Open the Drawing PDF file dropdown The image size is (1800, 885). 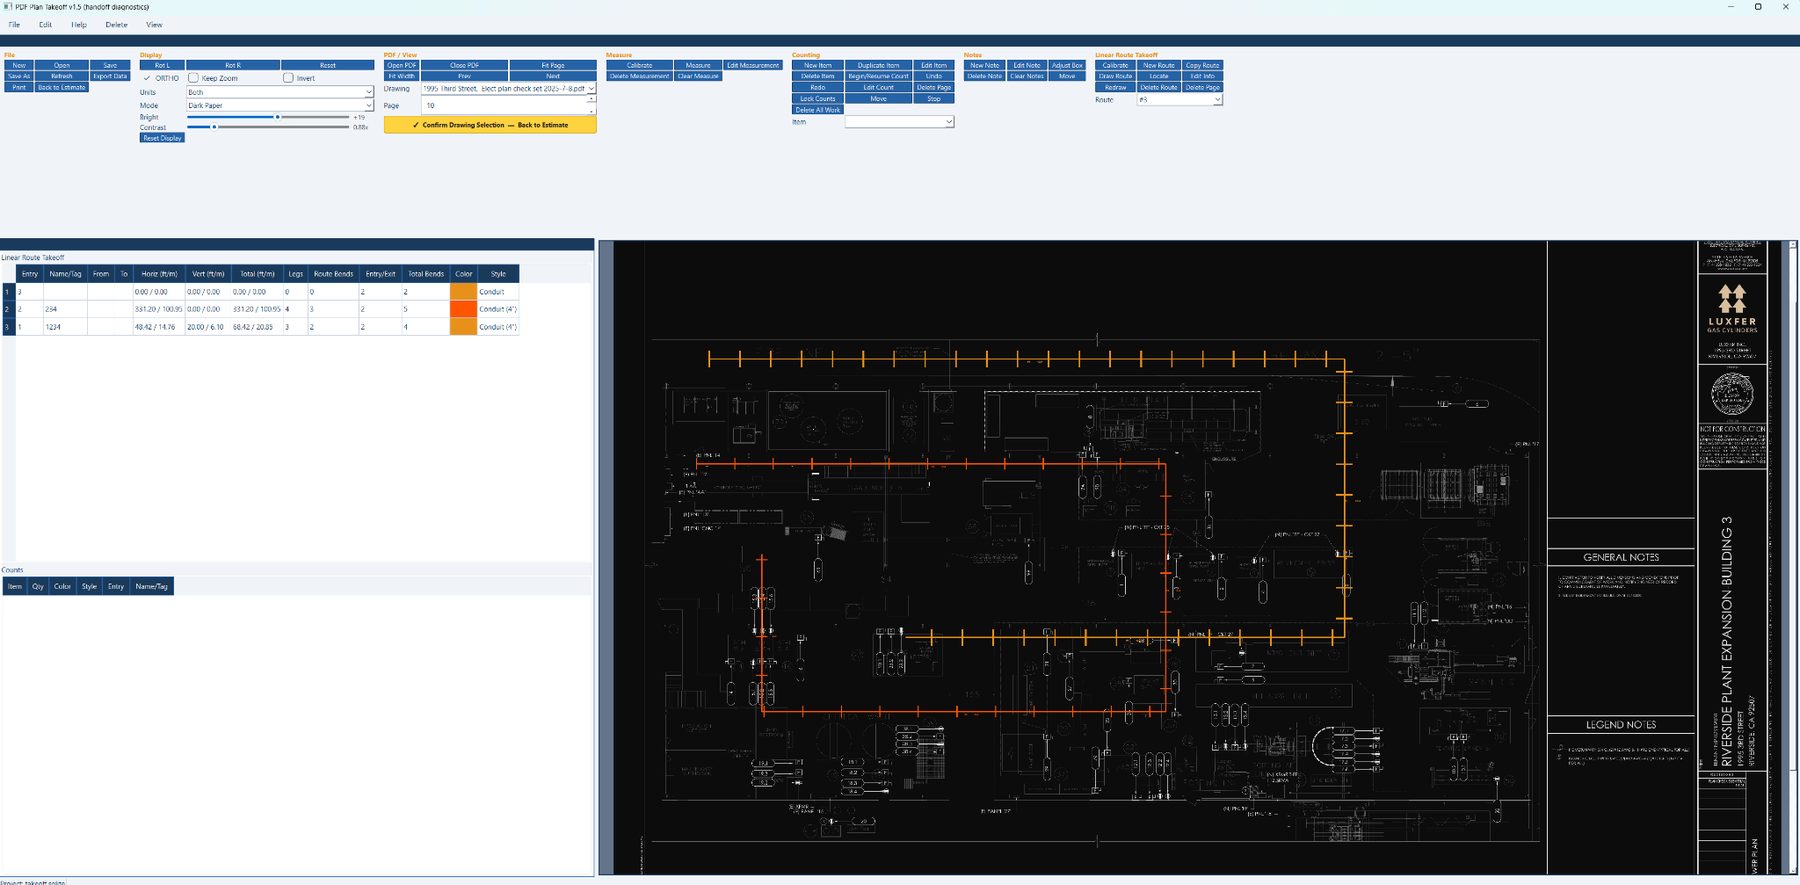coord(508,89)
